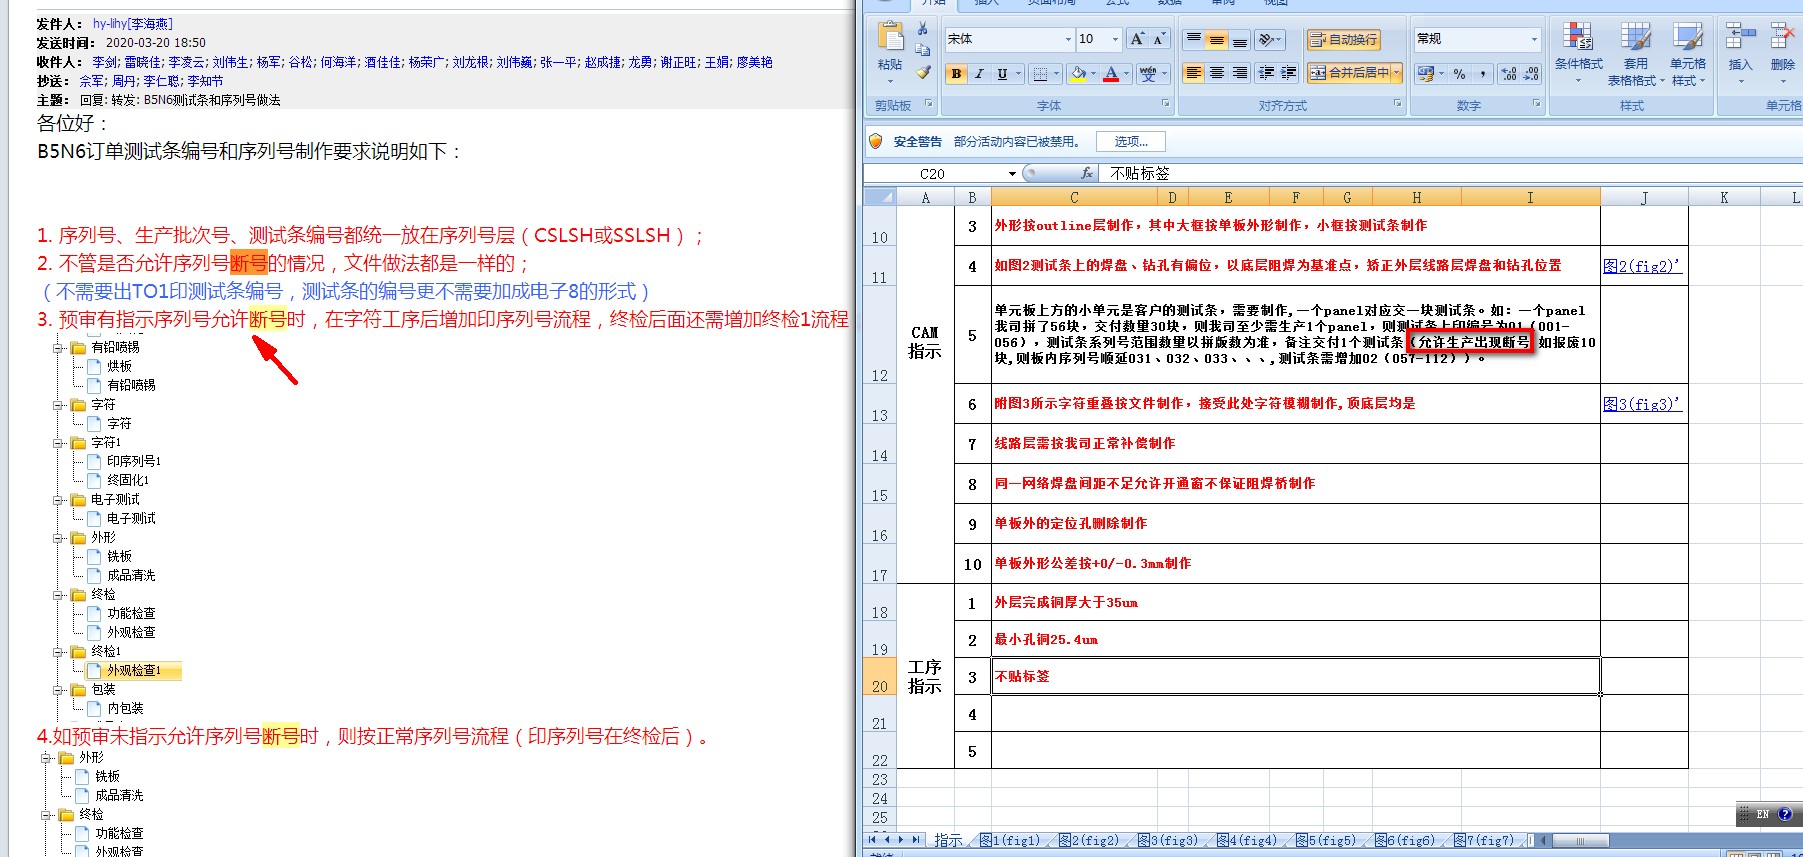
Task: Toggle Bold formatting button
Action: click(957, 73)
